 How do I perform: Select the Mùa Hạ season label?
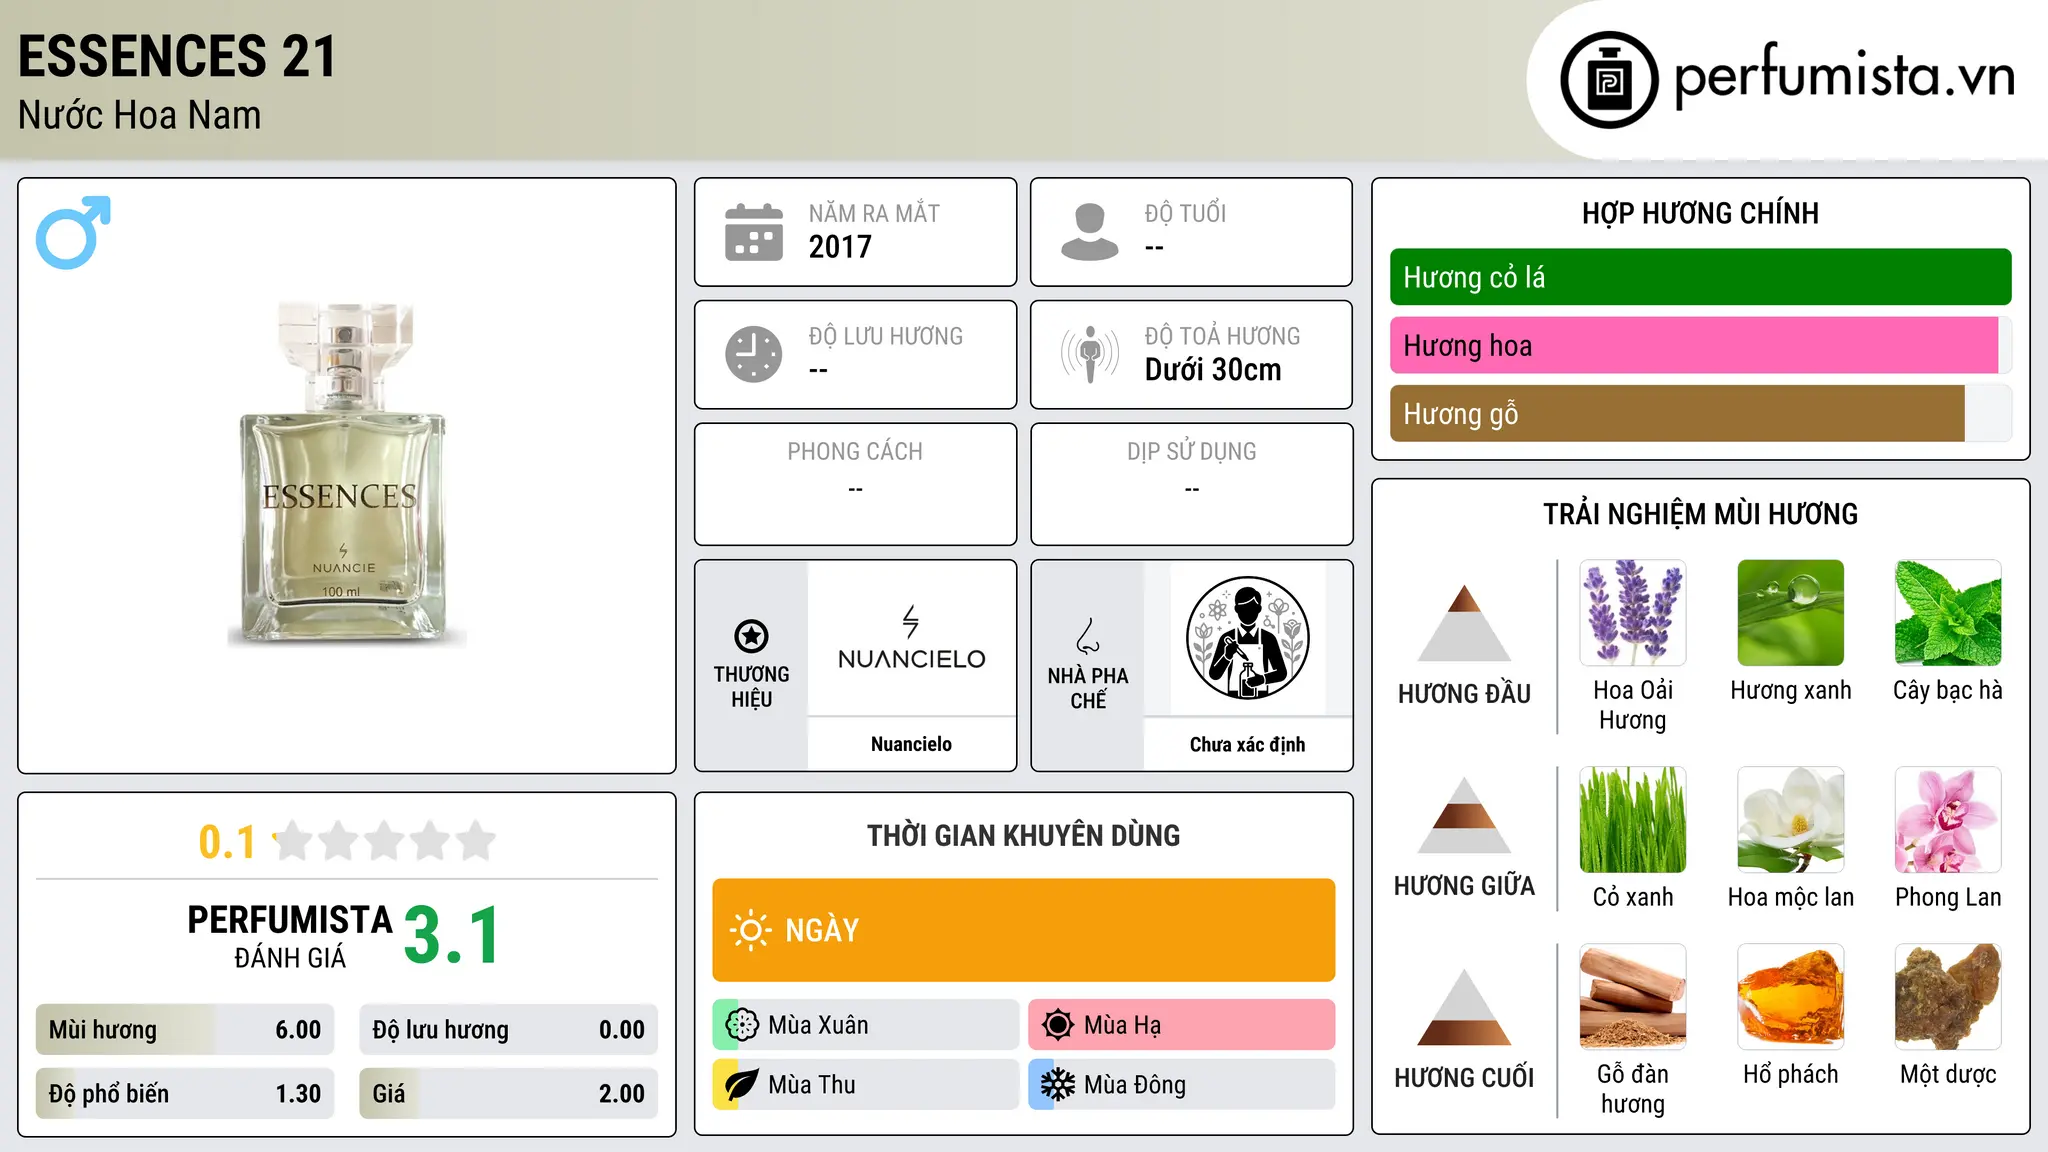[1122, 1025]
